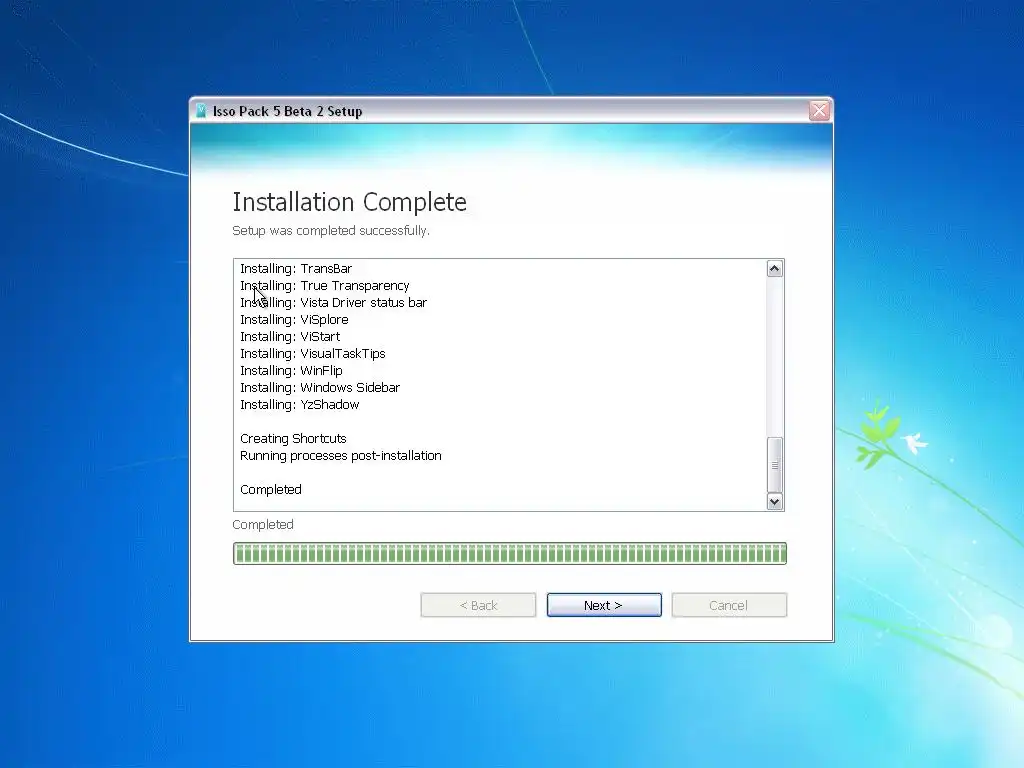Click the 'Installation Complete' heading

pyautogui.click(x=349, y=202)
